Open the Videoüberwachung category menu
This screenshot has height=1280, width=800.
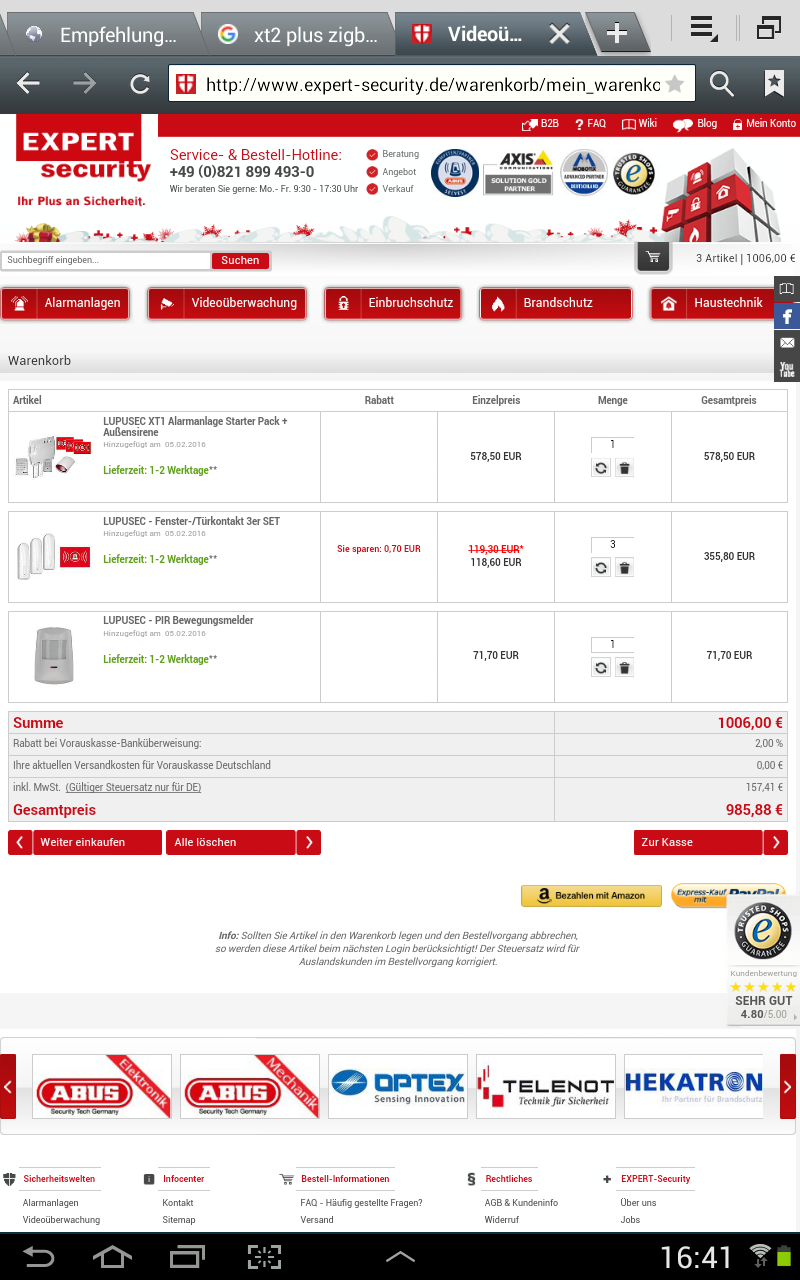point(228,303)
